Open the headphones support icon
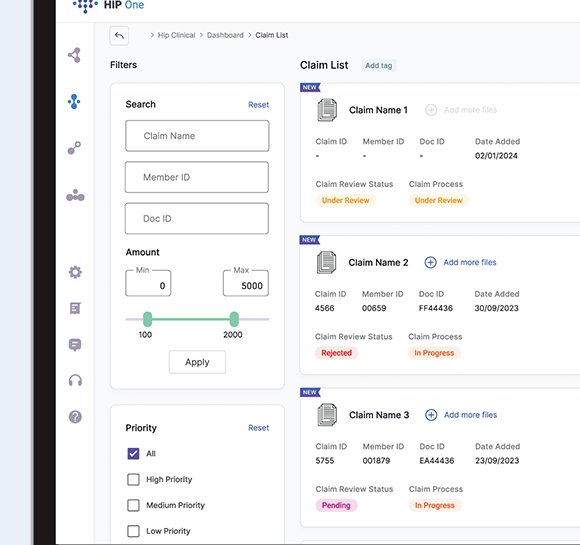 coord(75,380)
